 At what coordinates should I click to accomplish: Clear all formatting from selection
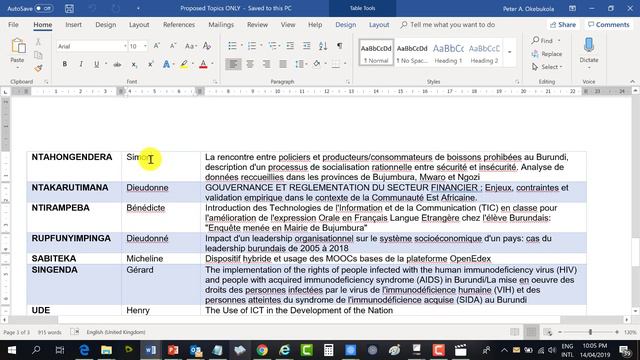tap(207, 46)
